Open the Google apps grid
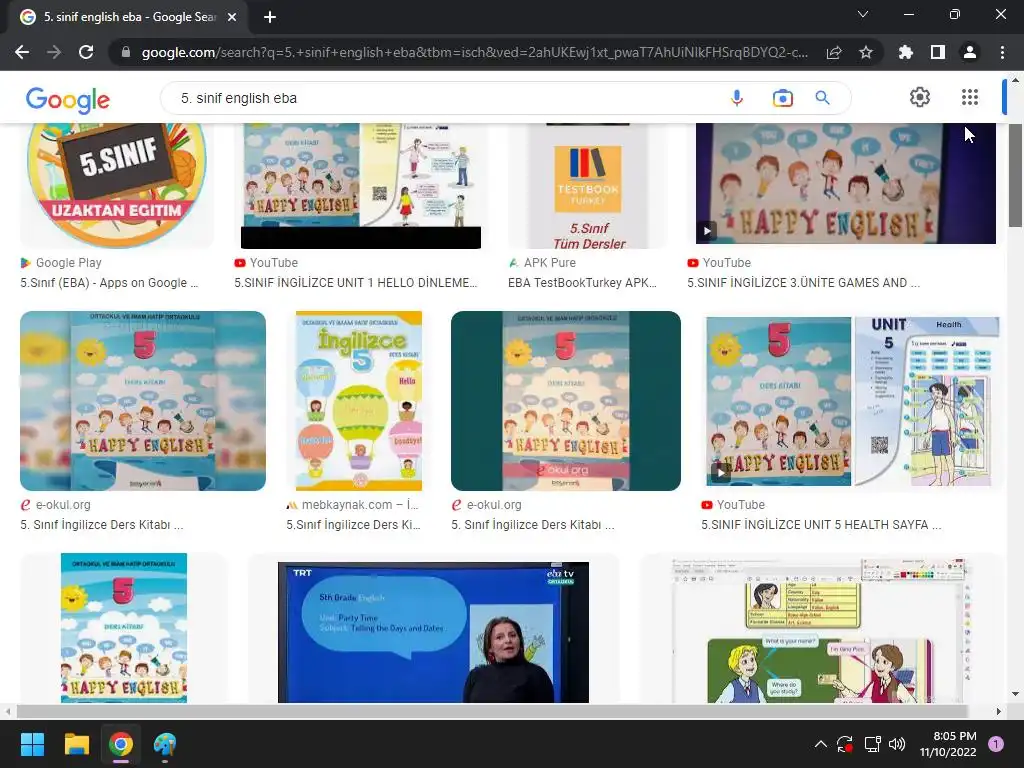This screenshot has height=768, width=1024. pos(970,97)
